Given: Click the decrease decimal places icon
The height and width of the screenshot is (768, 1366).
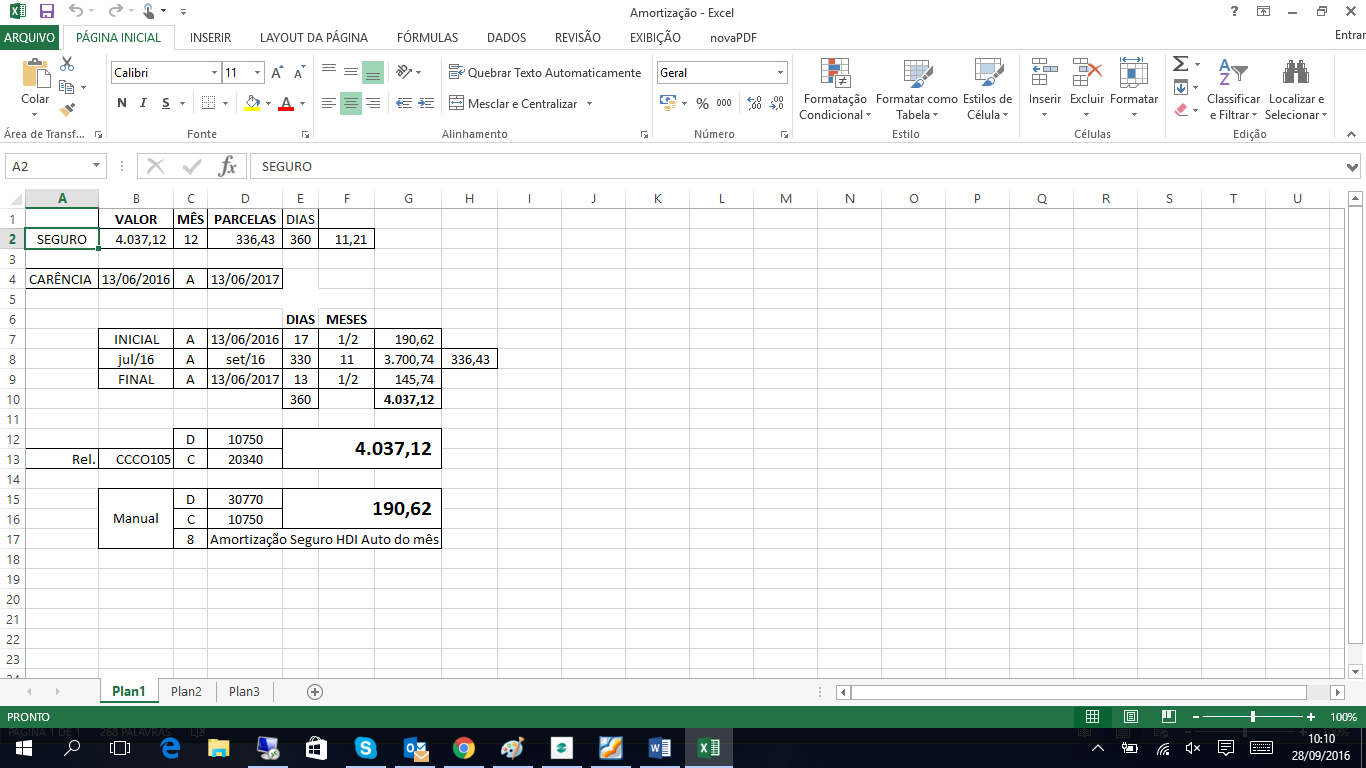Looking at the screenshot, I should tap(777, 103).
